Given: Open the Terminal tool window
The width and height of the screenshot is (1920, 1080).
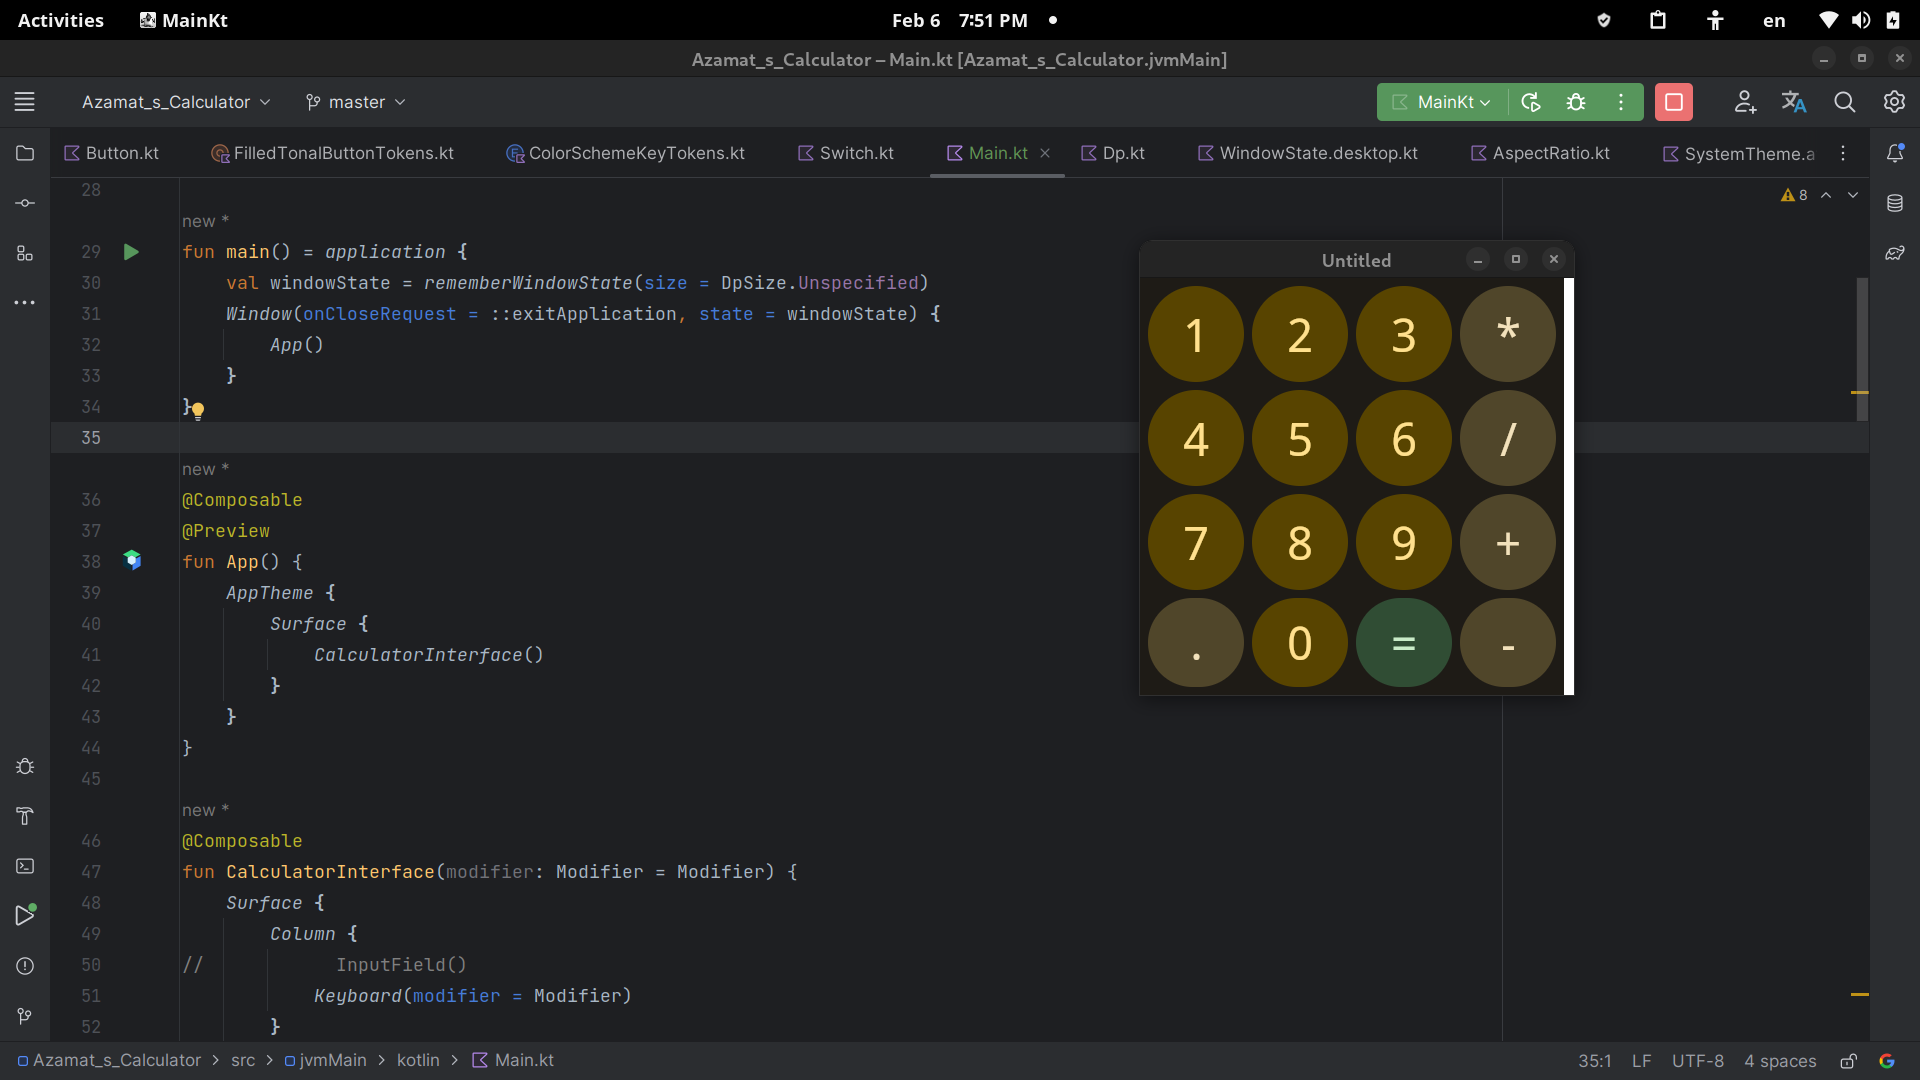Looking at the screenshot, I should point(24,867).
